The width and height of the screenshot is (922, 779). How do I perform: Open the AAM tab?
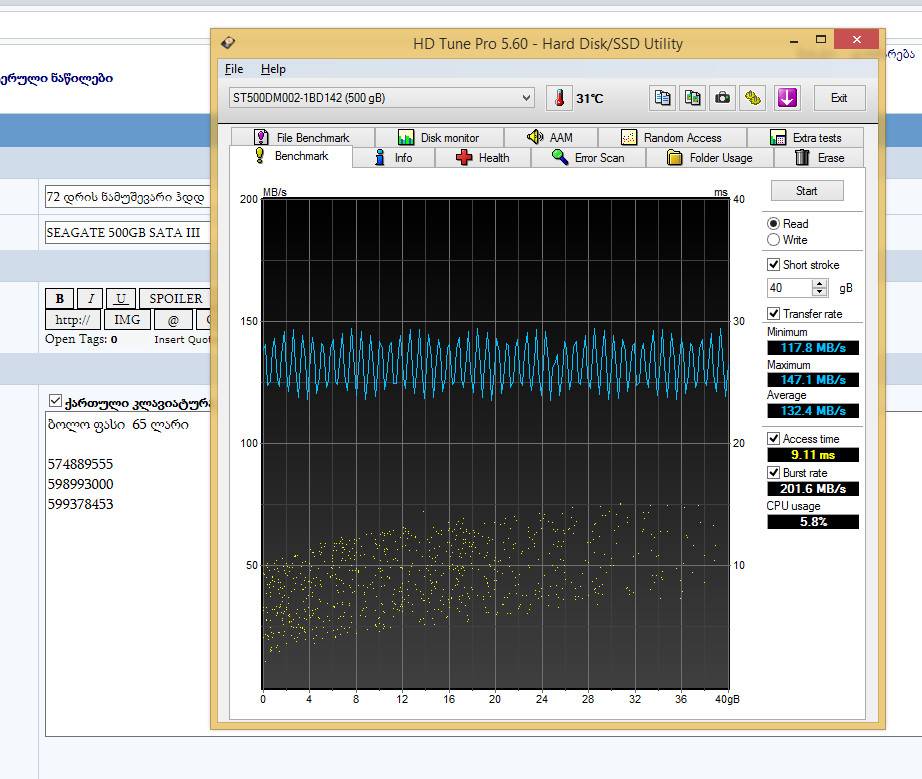pyautogui.click(x=550, y=137)
